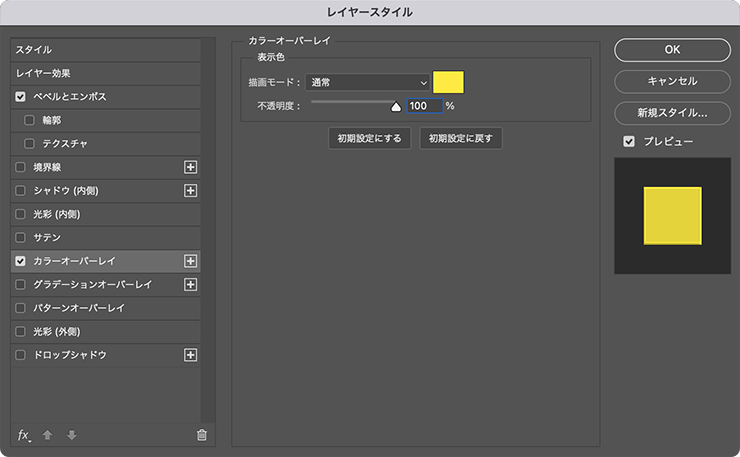
Task: Open the 描画モード dropdown
Action: (x=368, y=82)
